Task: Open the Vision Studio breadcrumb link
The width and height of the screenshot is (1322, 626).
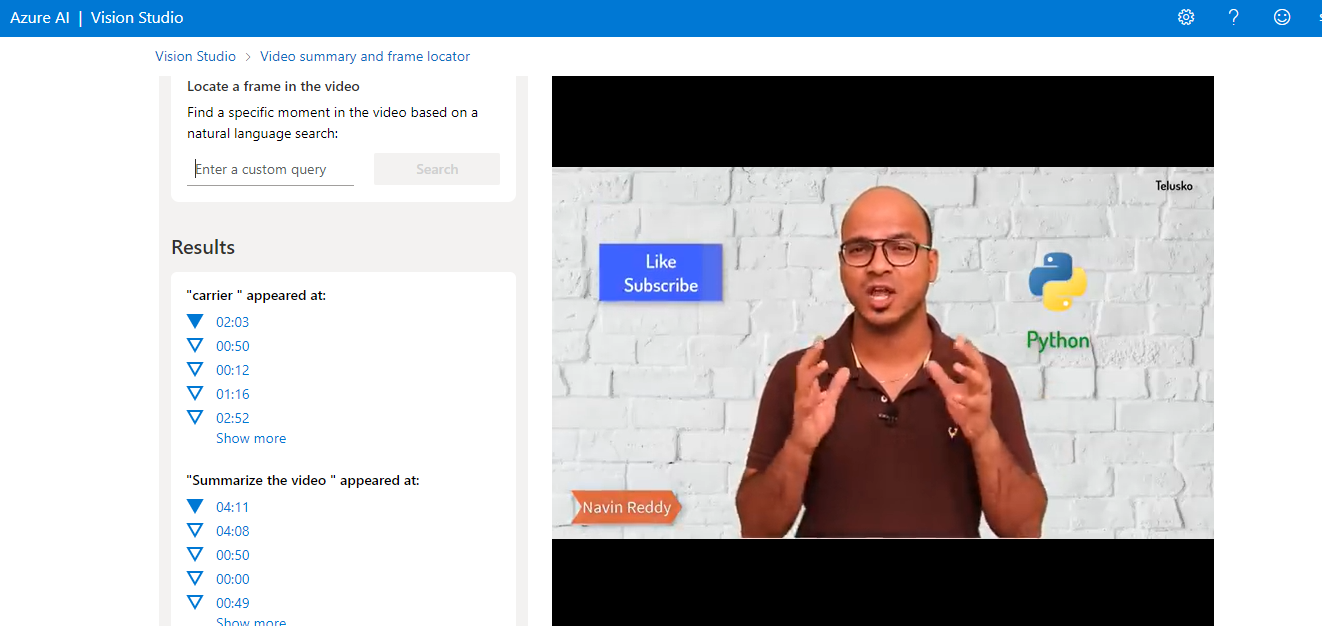Action: [195, 56]
